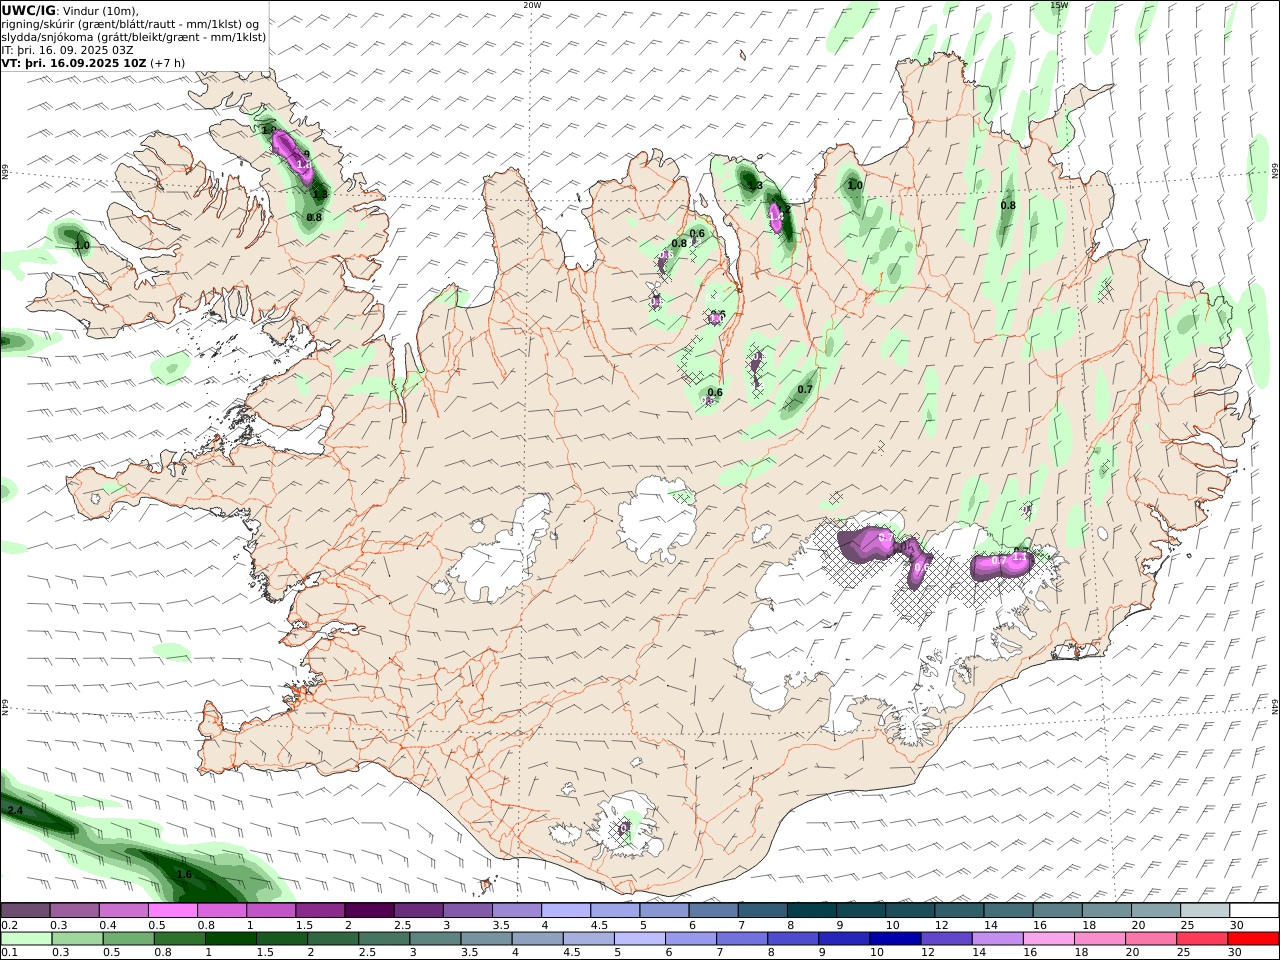
Task: Select the darkest purple 2–2.5 snow legend swatch
Action: (x=369, y=911)
